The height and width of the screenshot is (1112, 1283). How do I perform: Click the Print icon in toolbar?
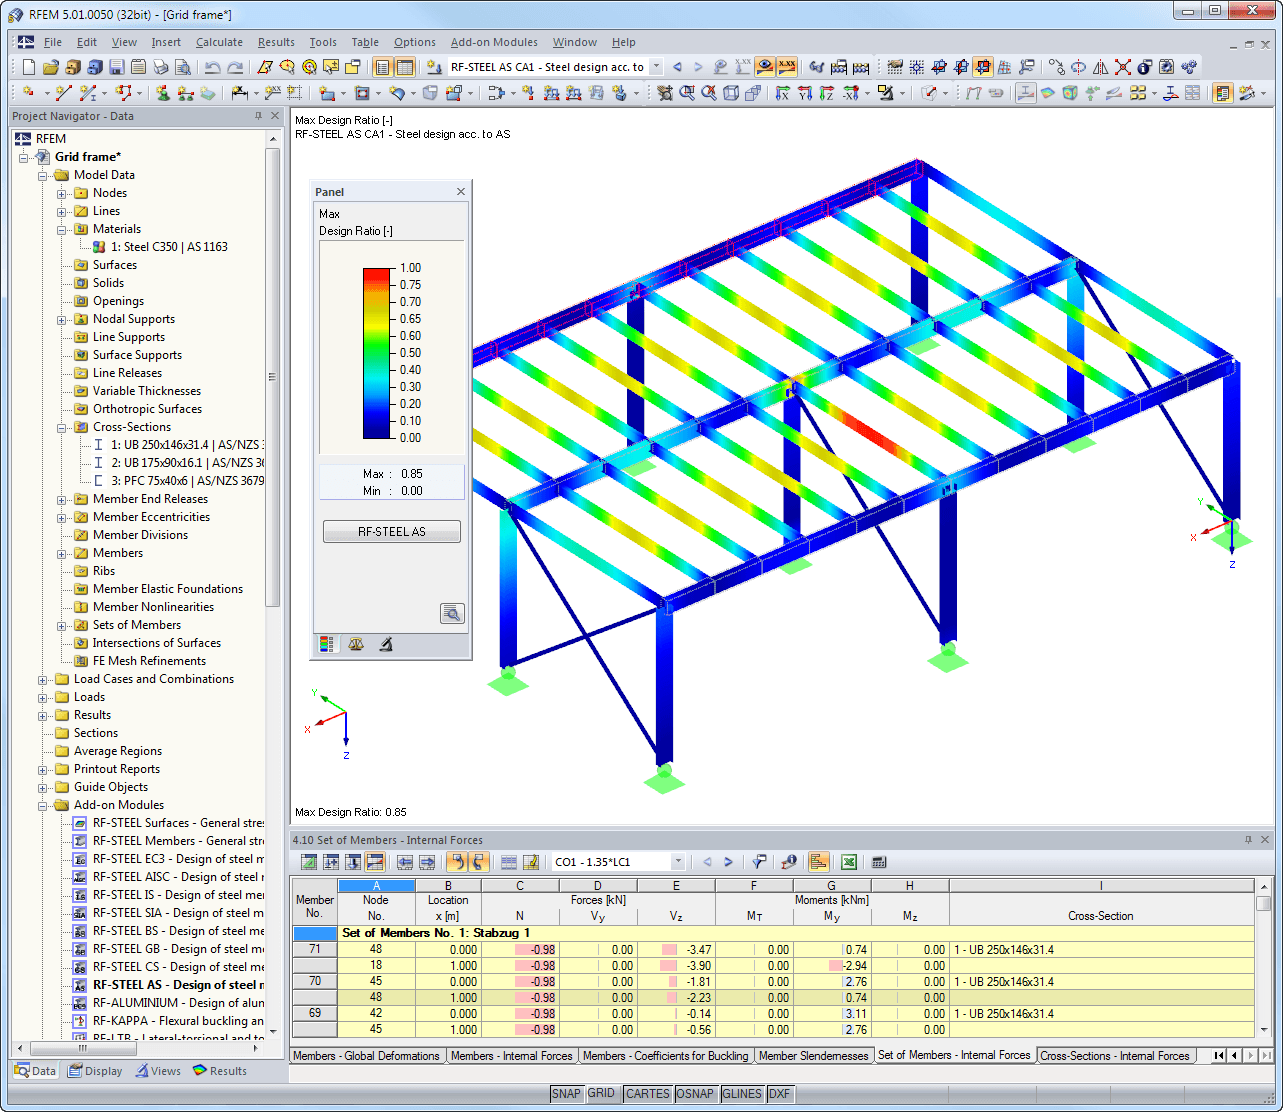[x=161, y=67]
